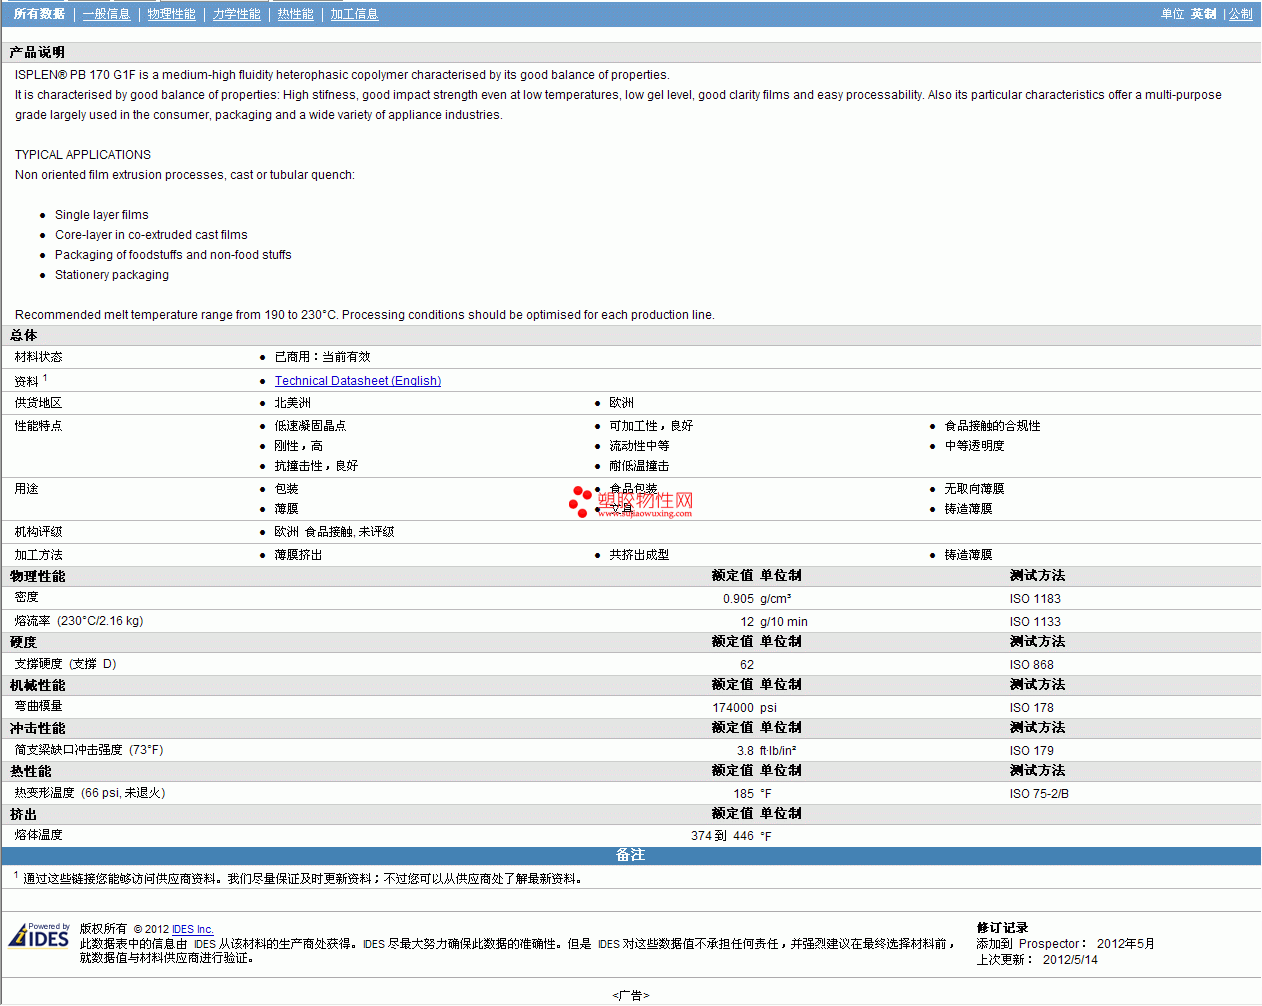Viewport: 1262px width, 1006px height.
Task: Go to the 物理性能 tab in top bar
Action: coord(171,14)
